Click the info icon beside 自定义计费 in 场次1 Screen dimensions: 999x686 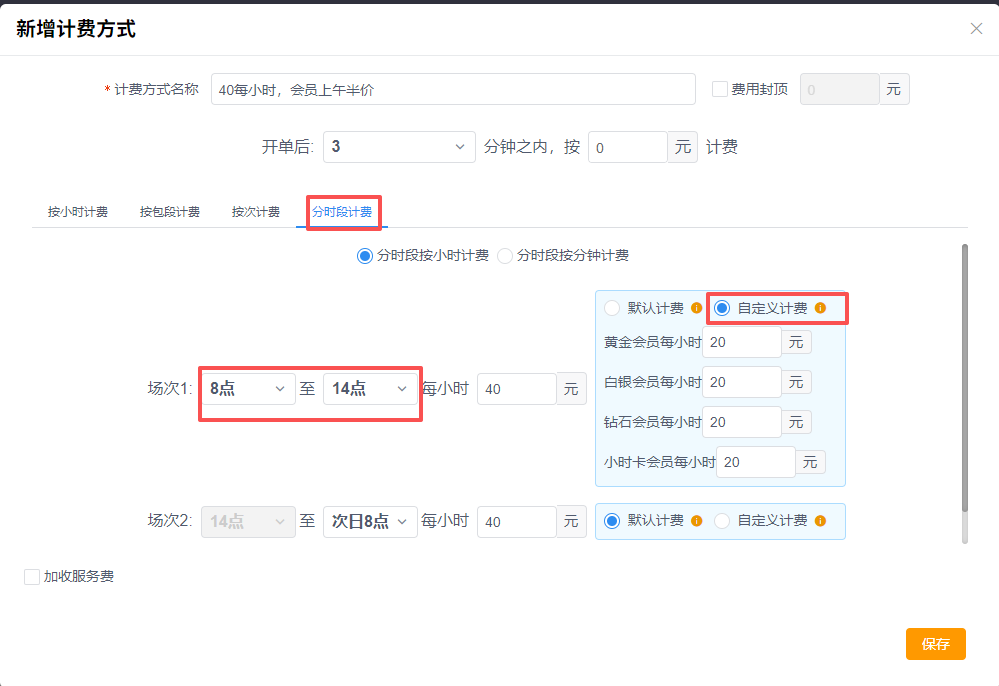[821, 307]
